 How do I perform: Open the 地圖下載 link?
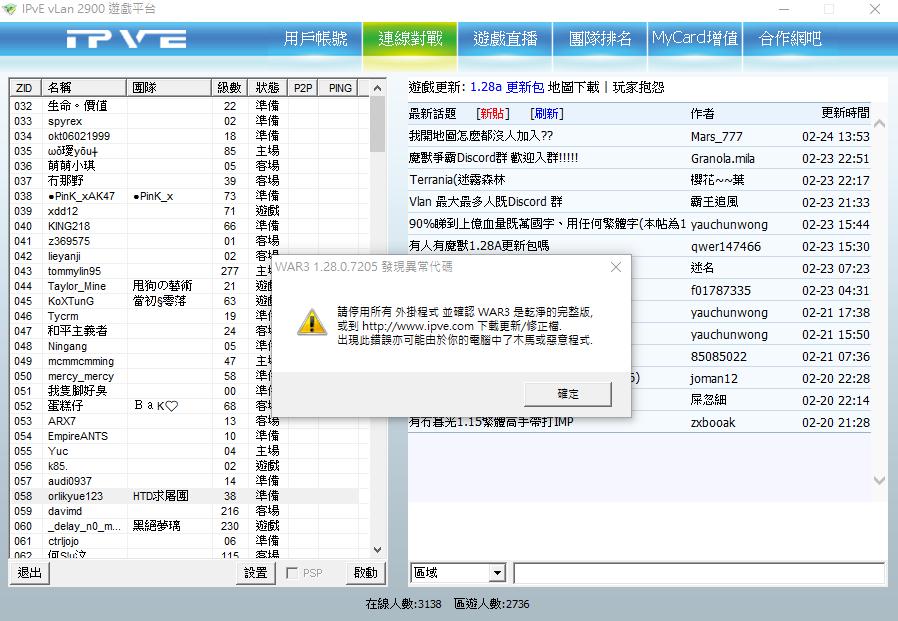(x=573, y=87)
